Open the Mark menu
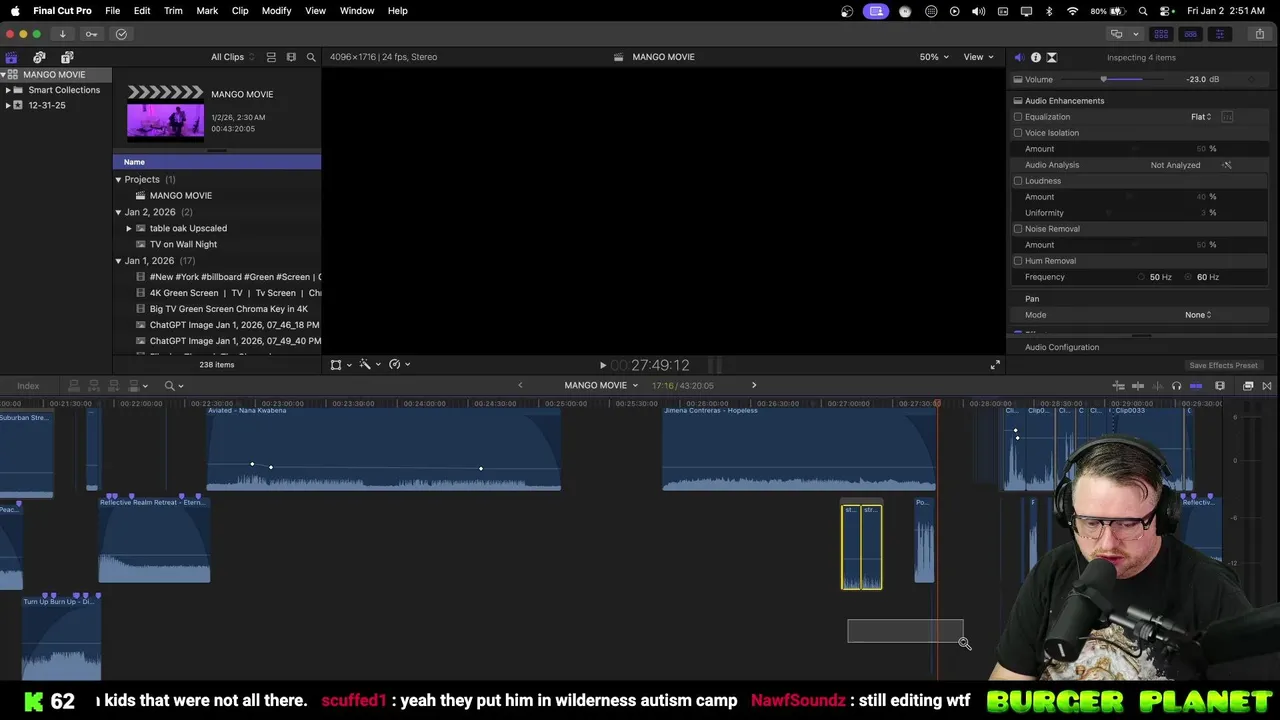 coord(207,10)
